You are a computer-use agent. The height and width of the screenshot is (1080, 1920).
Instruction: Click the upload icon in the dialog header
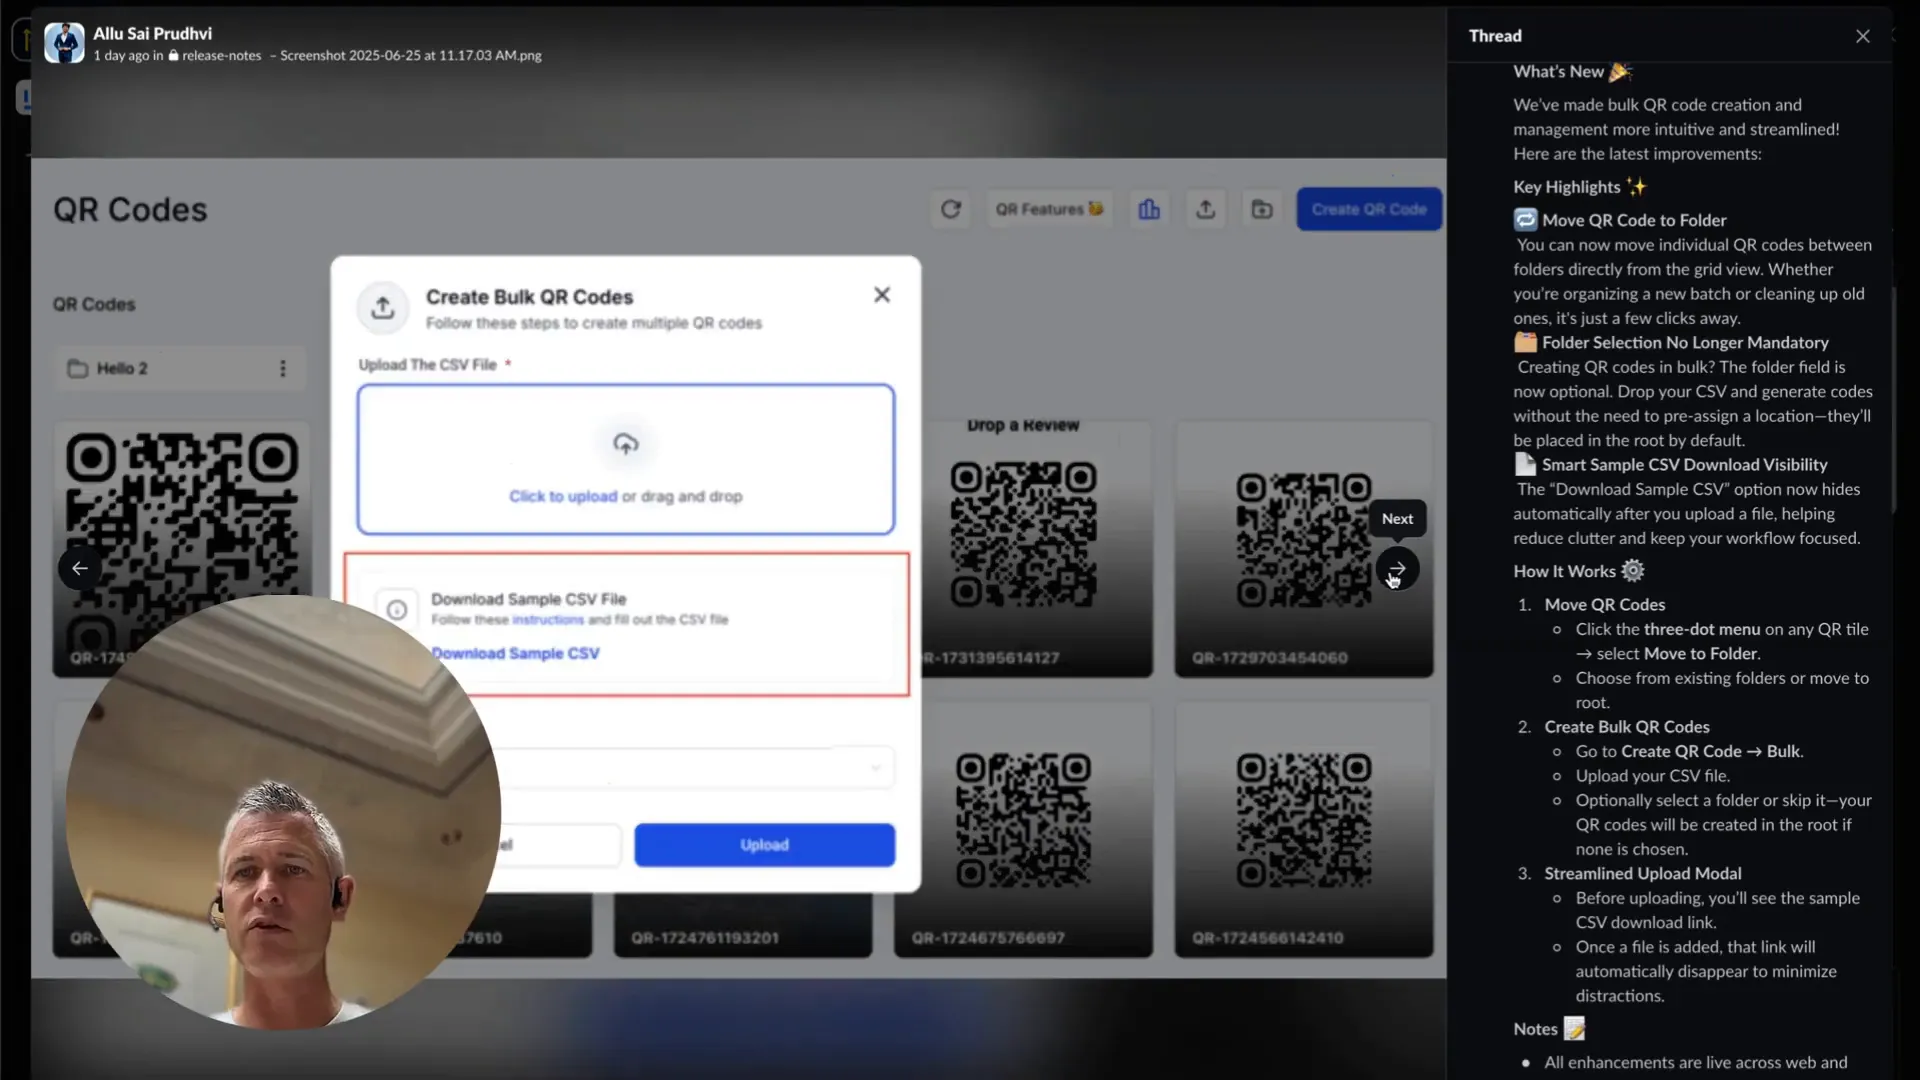[383, 307]
